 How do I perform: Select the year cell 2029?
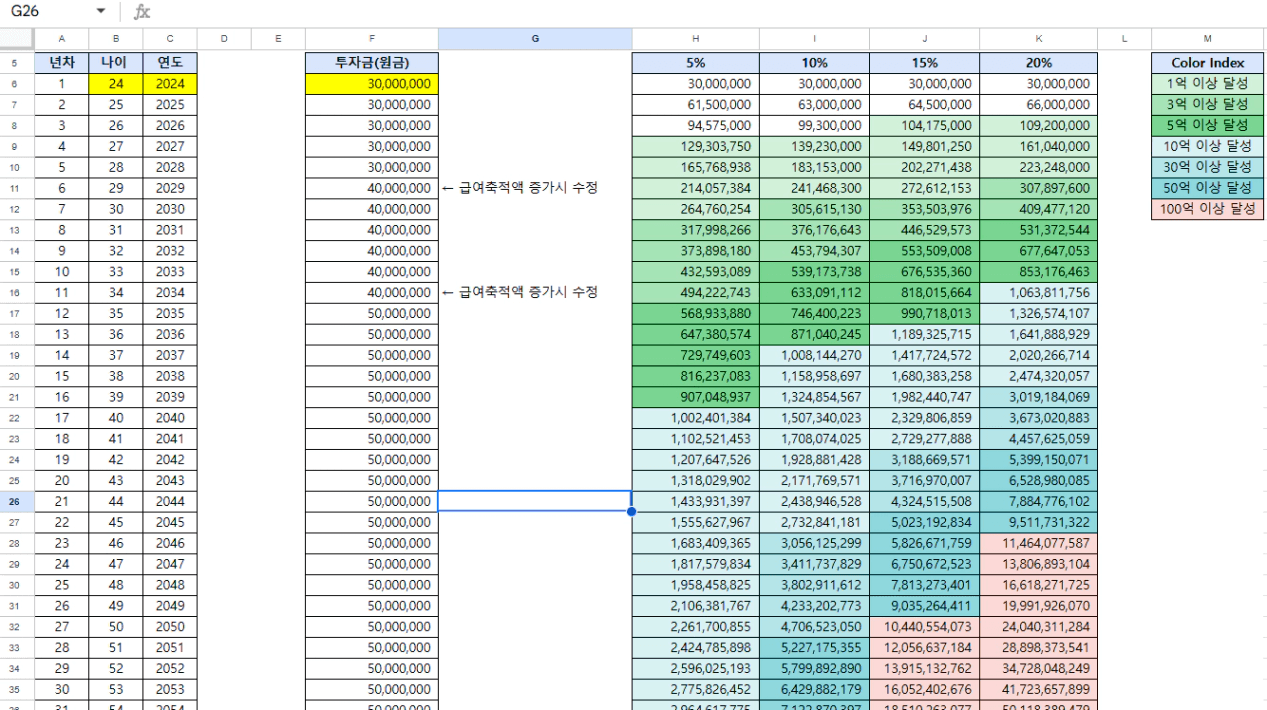[170, 188]
